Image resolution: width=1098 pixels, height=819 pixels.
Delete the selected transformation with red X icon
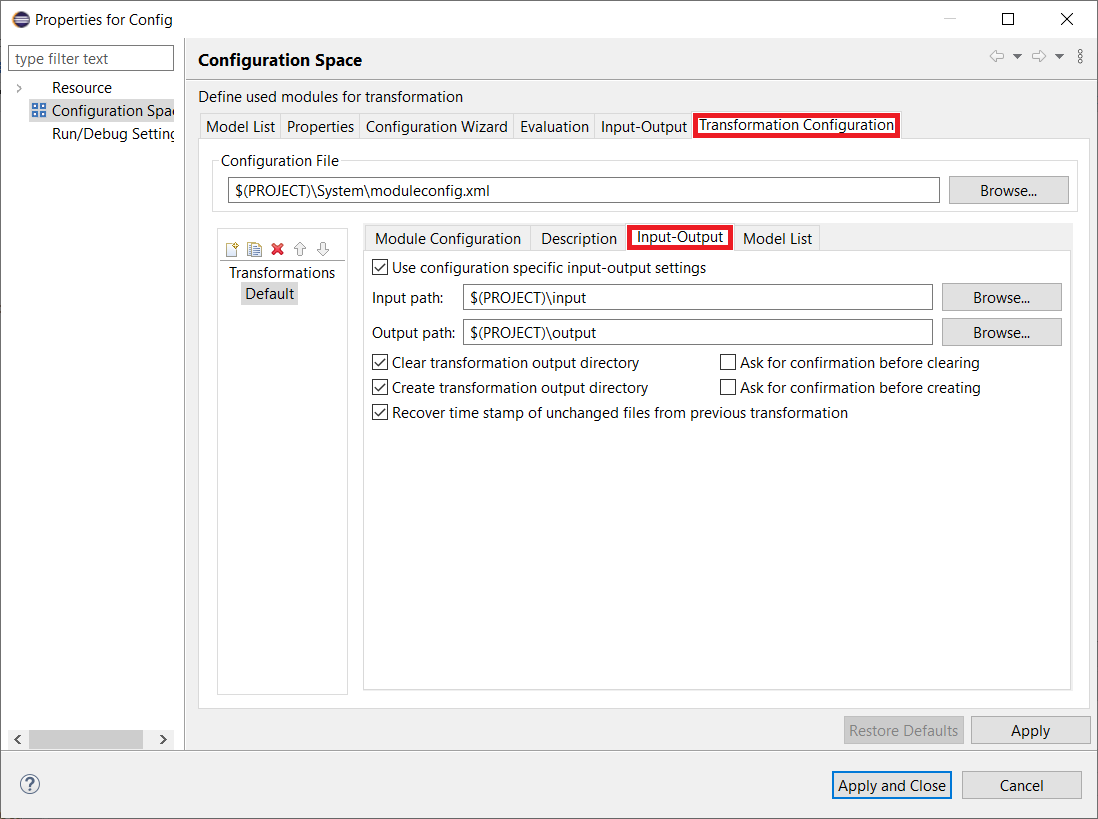(x=277, y=248)
